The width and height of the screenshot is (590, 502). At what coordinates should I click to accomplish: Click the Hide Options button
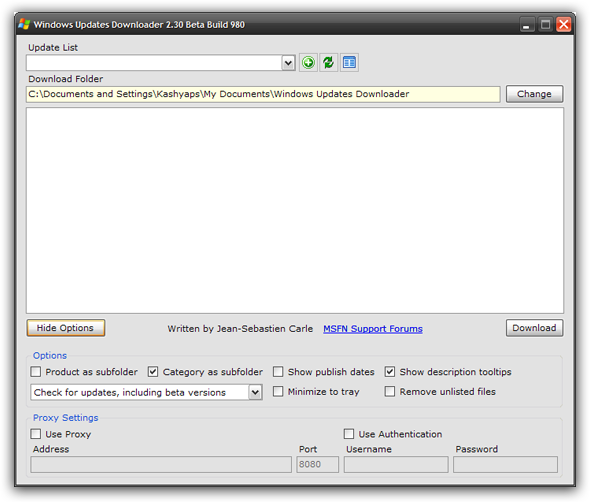[x=65, y=328]
